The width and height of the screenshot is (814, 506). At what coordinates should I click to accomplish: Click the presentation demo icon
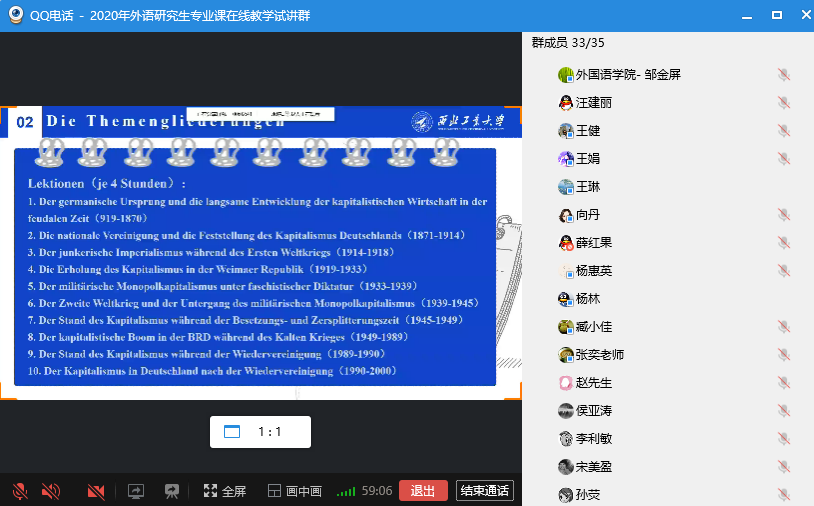172,491
